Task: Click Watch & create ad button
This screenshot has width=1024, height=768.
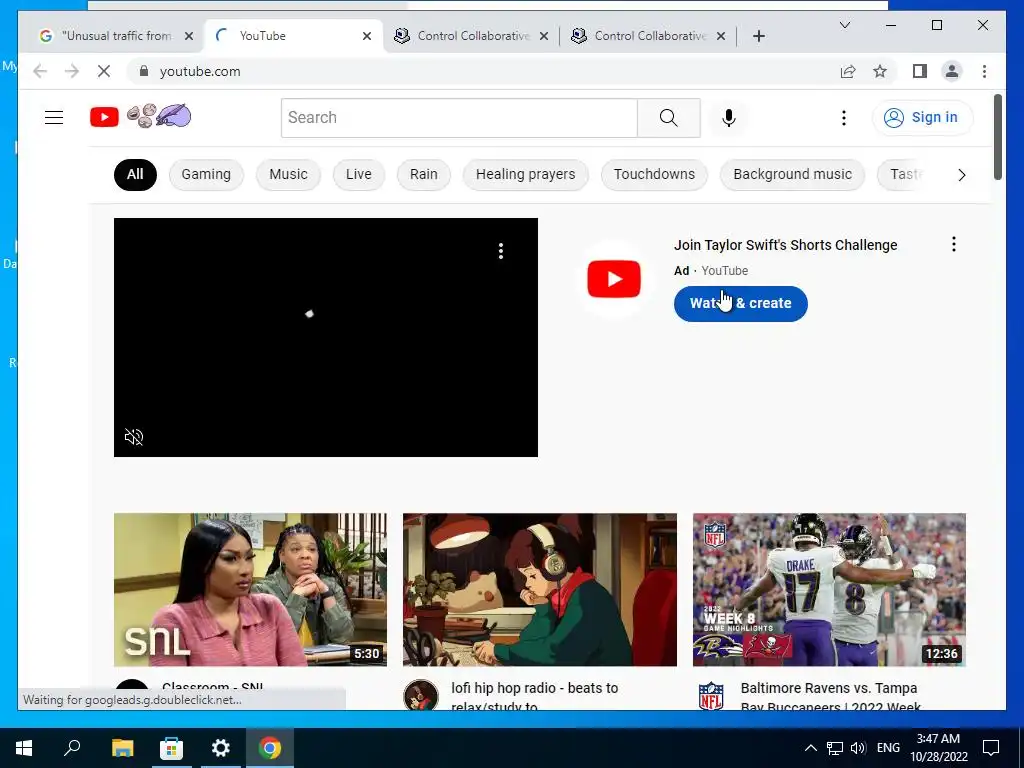Action: point(741,304)
